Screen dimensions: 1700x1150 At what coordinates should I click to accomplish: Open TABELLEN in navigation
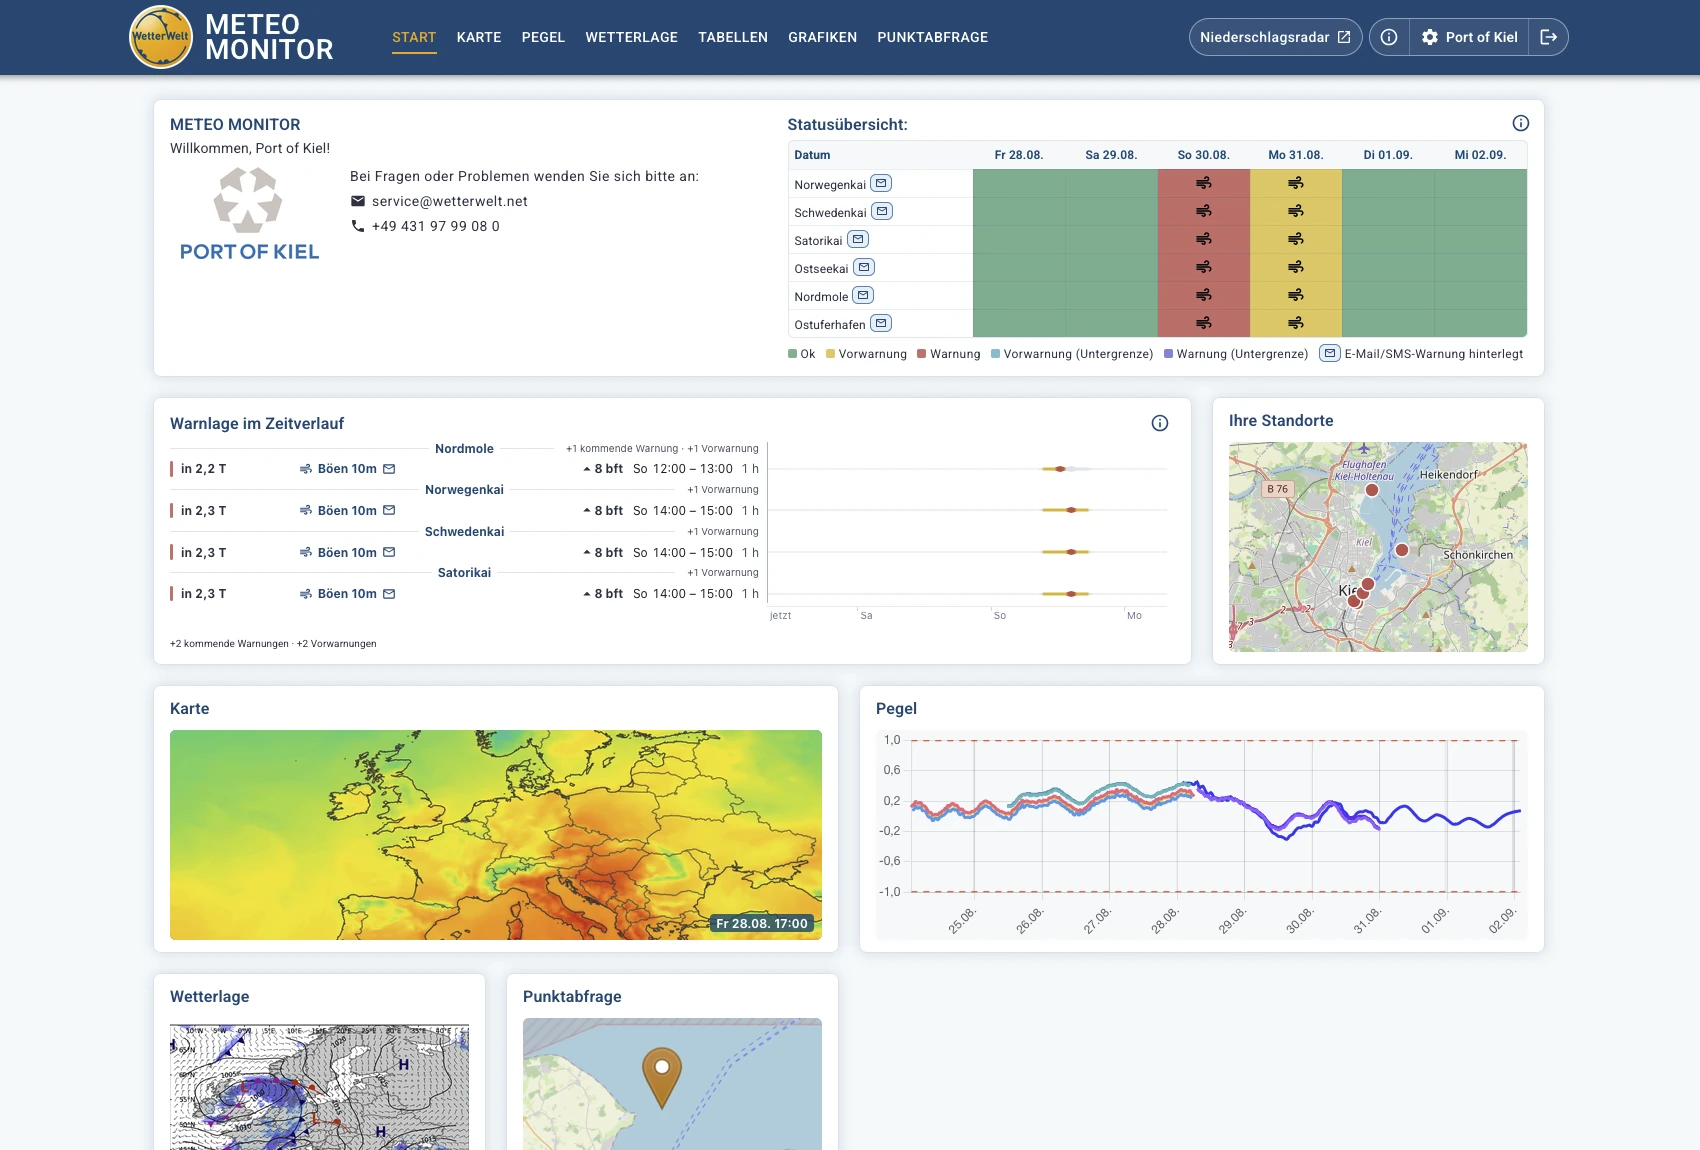(733, 37)
